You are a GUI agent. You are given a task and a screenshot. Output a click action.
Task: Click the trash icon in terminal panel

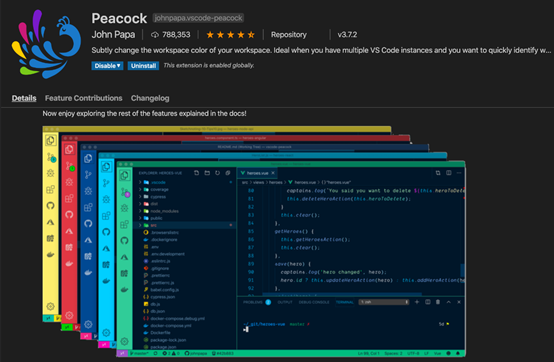click(438, 302)
